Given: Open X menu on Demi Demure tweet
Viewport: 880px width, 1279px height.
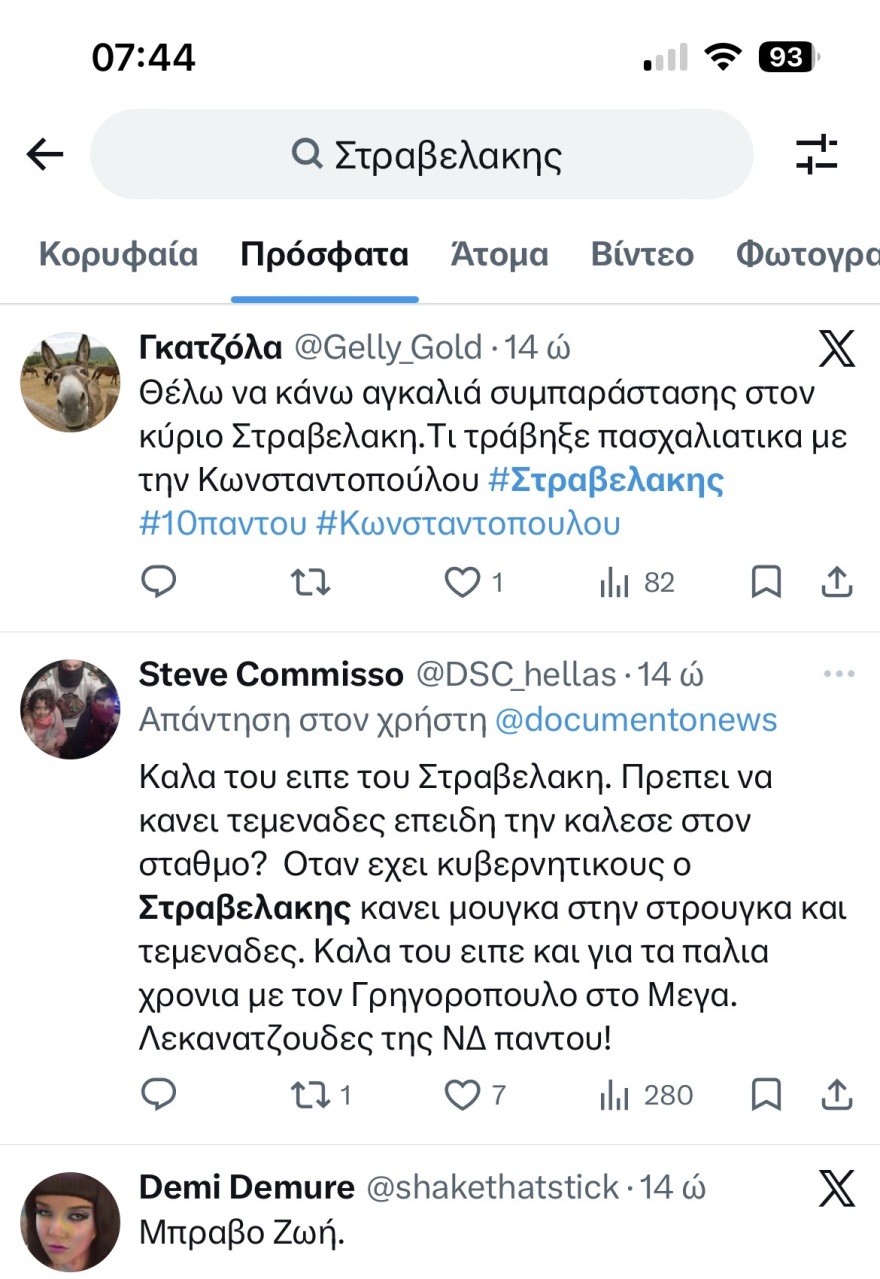Looking at the screenshot, I should (836, 1188).
